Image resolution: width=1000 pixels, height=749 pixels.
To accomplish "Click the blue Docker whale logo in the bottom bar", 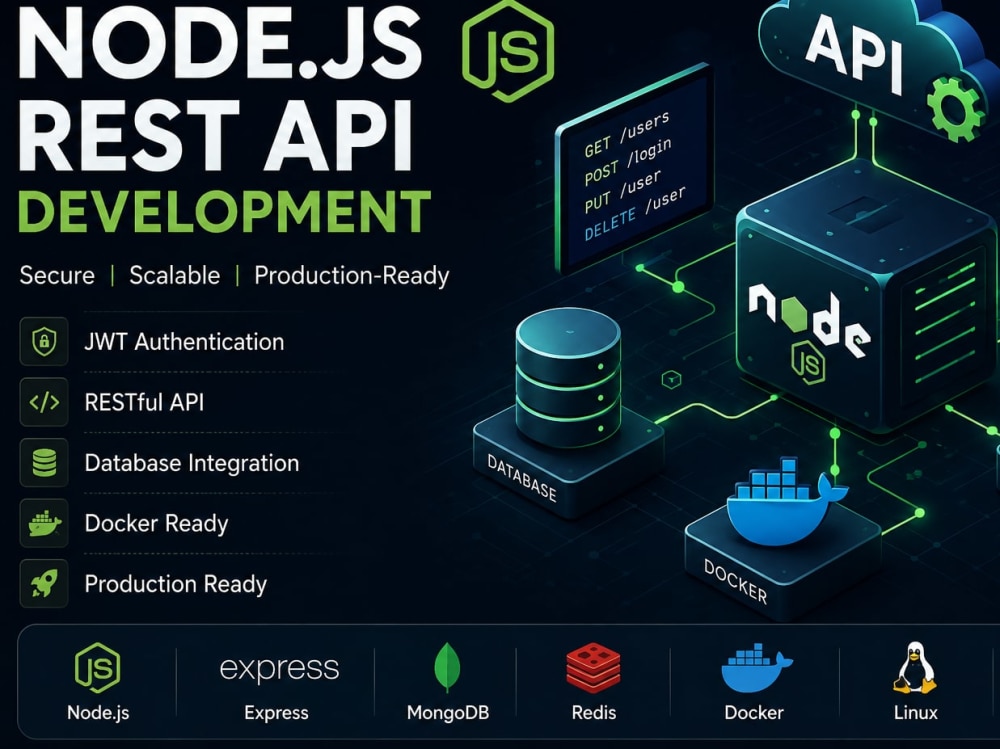I will click(x=756, y=668).
